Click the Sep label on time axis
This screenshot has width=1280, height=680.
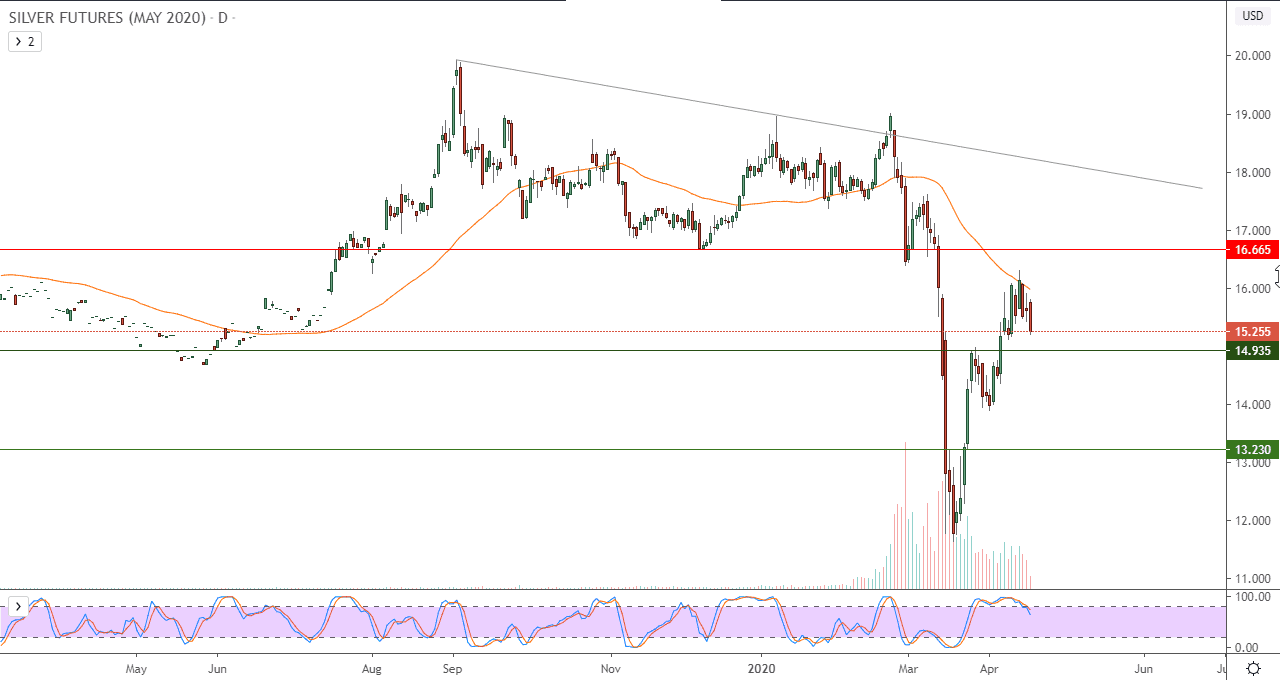coord(453,668)
